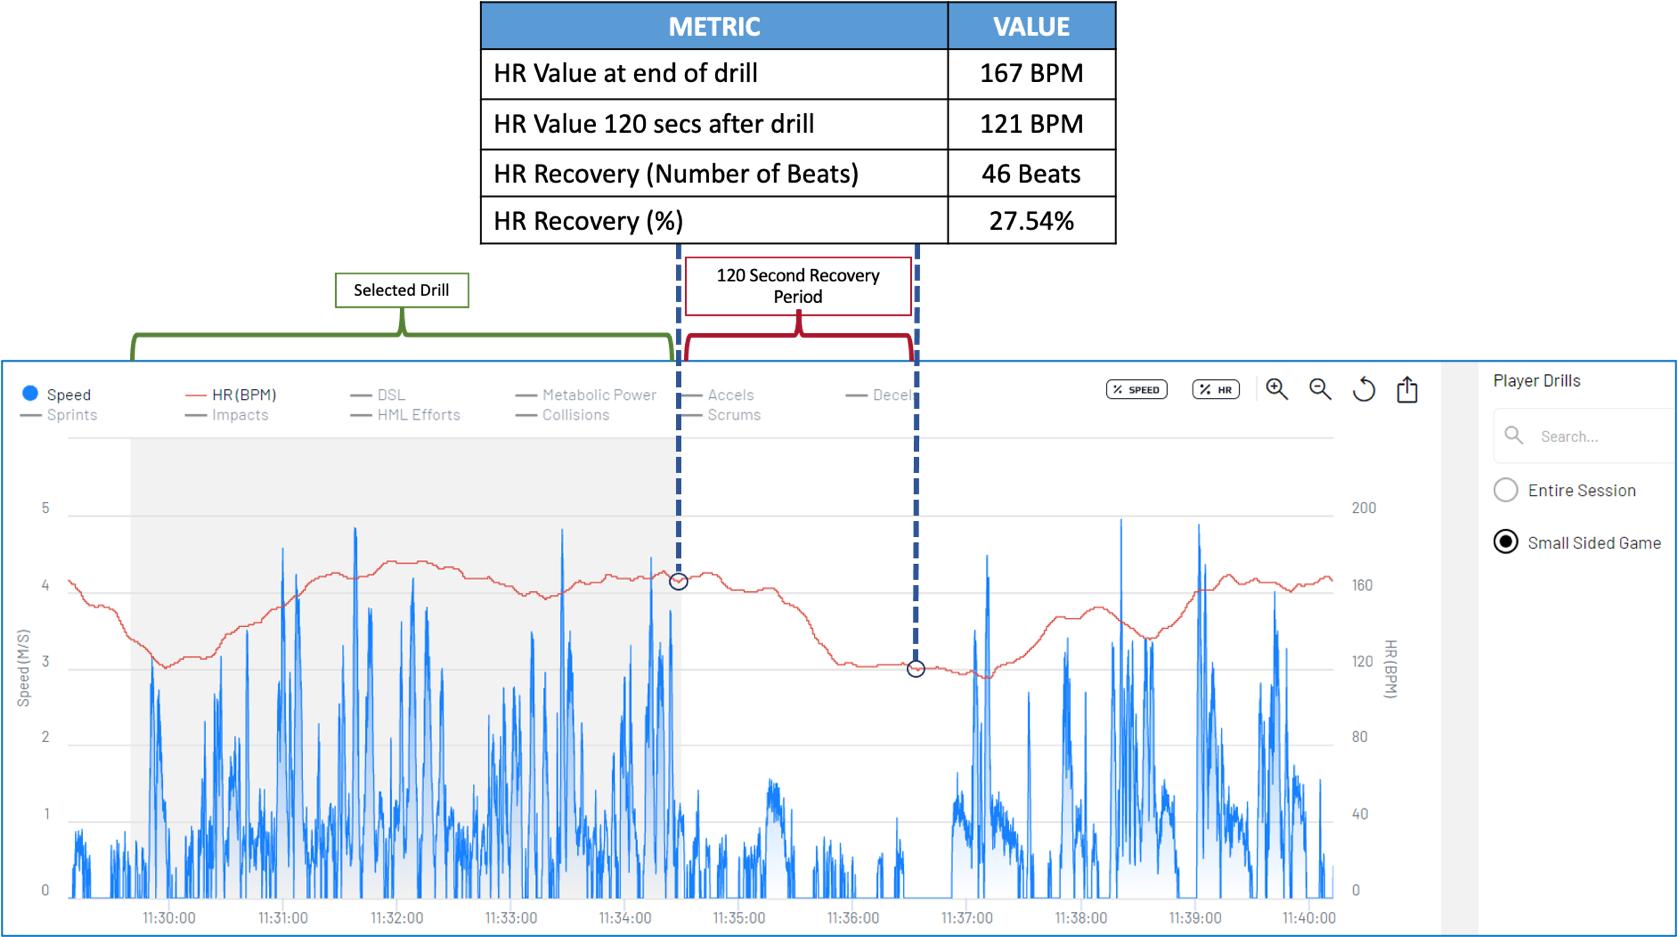The height and width of the screenshot is (937, 1678).
Task: Click the Speed(M/S) axis title
Action: click(24, 668)
